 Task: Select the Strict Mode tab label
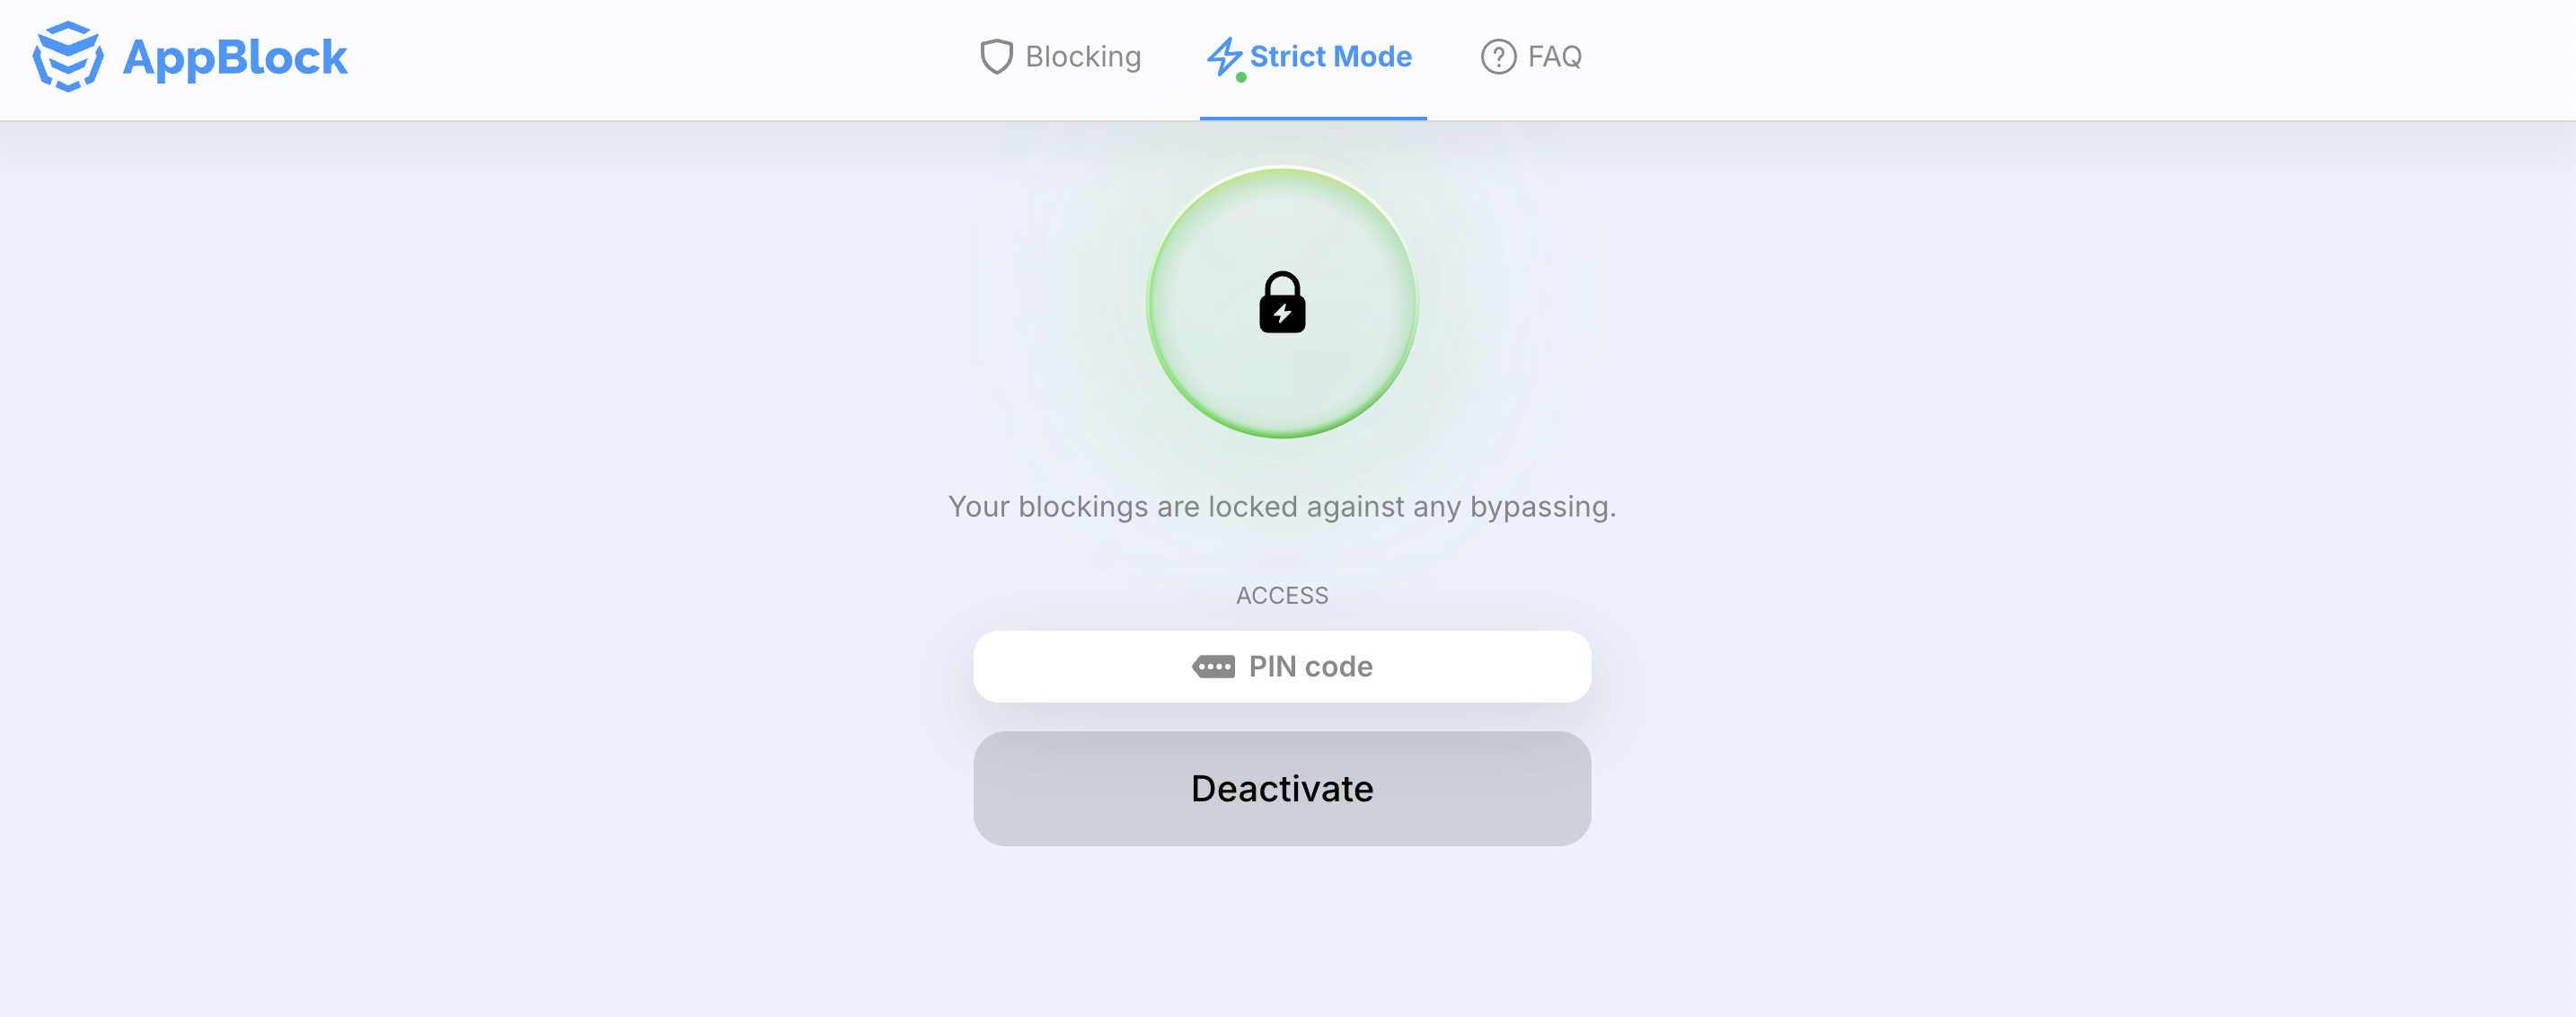[1330, 57]
